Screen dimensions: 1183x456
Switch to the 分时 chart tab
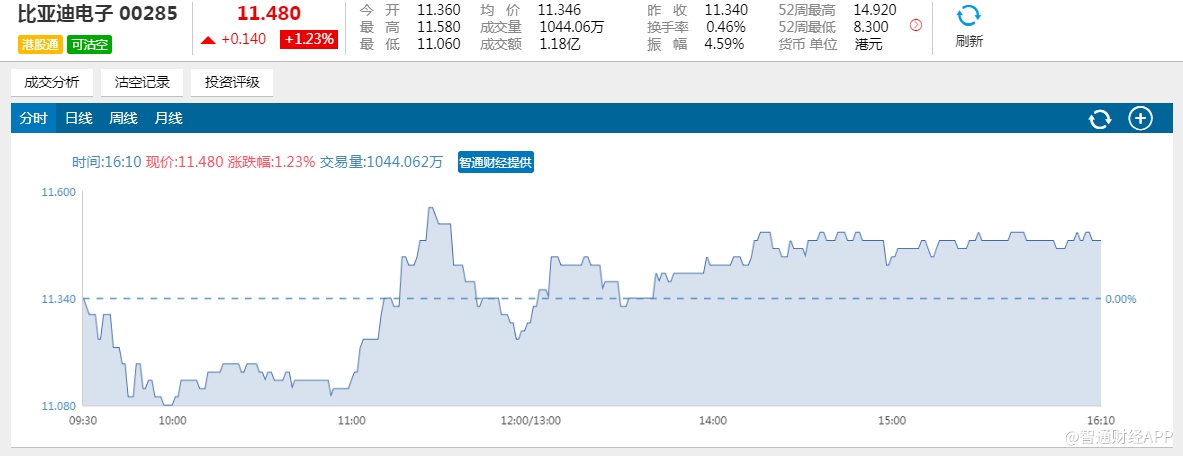click(x=33, y=119)
